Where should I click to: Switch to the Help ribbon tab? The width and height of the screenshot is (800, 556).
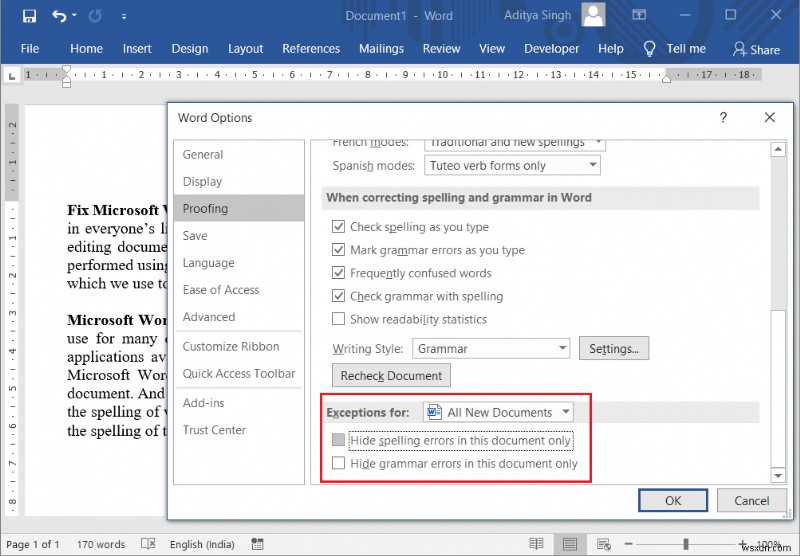[x=611, y=49]
